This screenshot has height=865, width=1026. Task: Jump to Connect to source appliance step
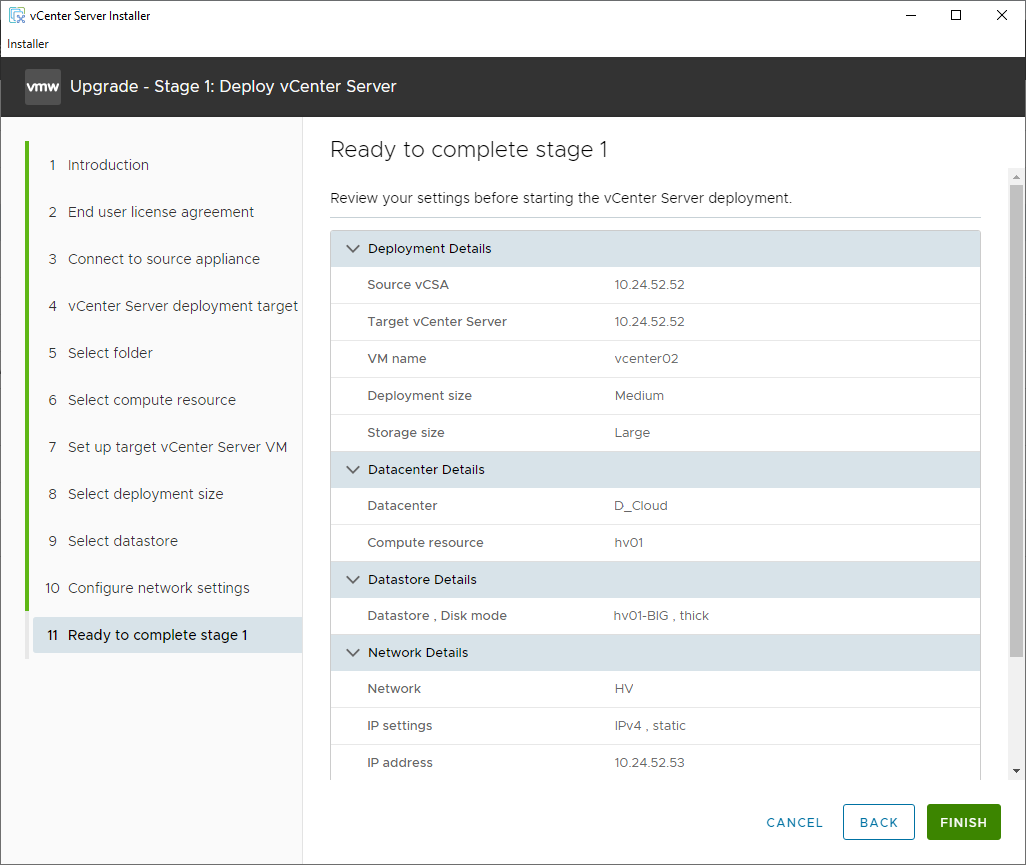pos(163,259)
